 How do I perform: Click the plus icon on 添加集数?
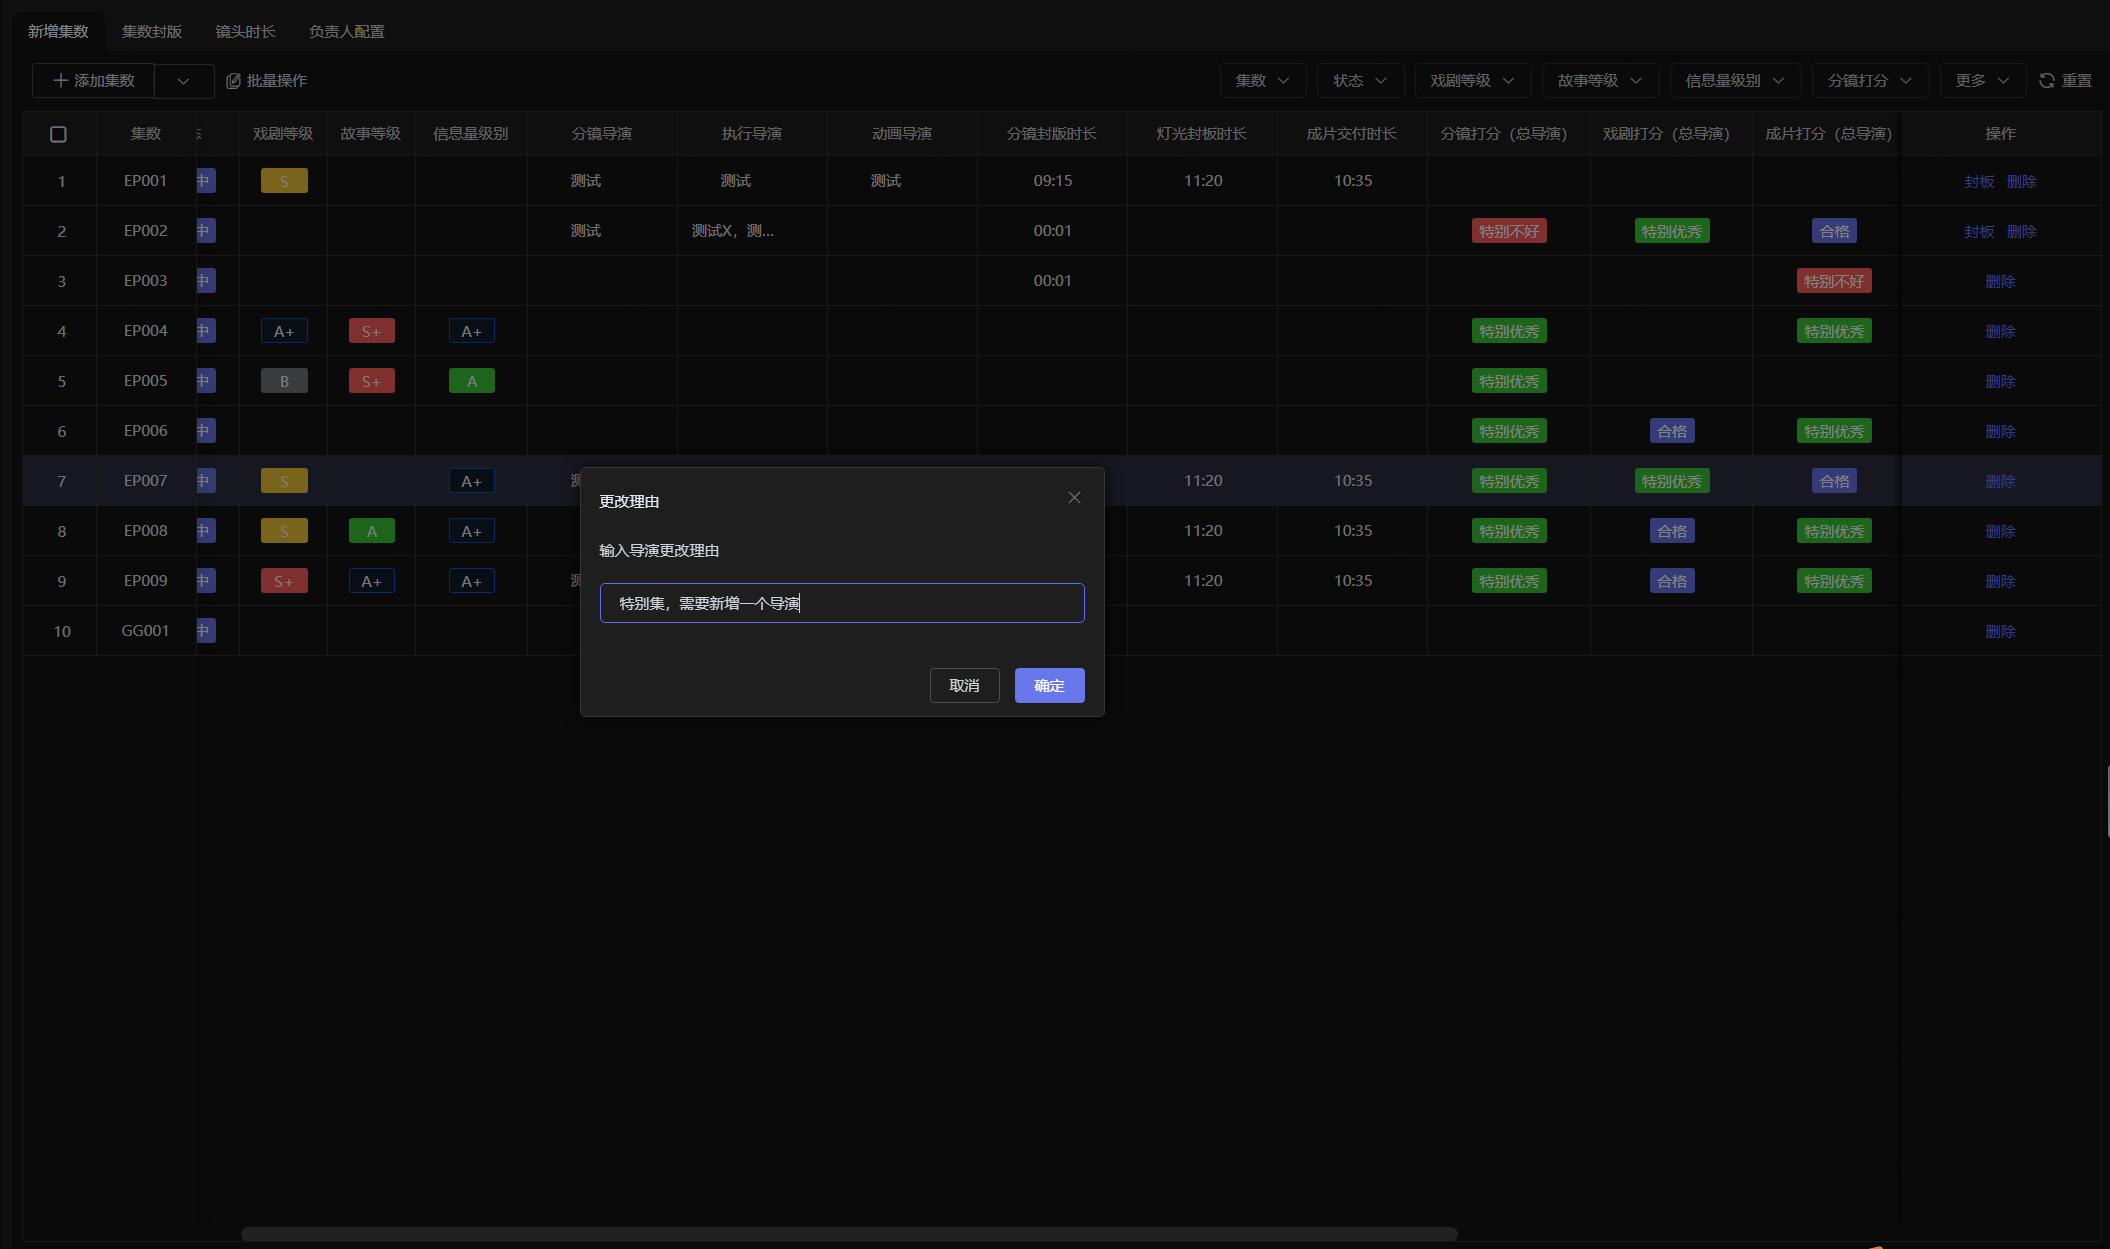[x=61, y=80]
